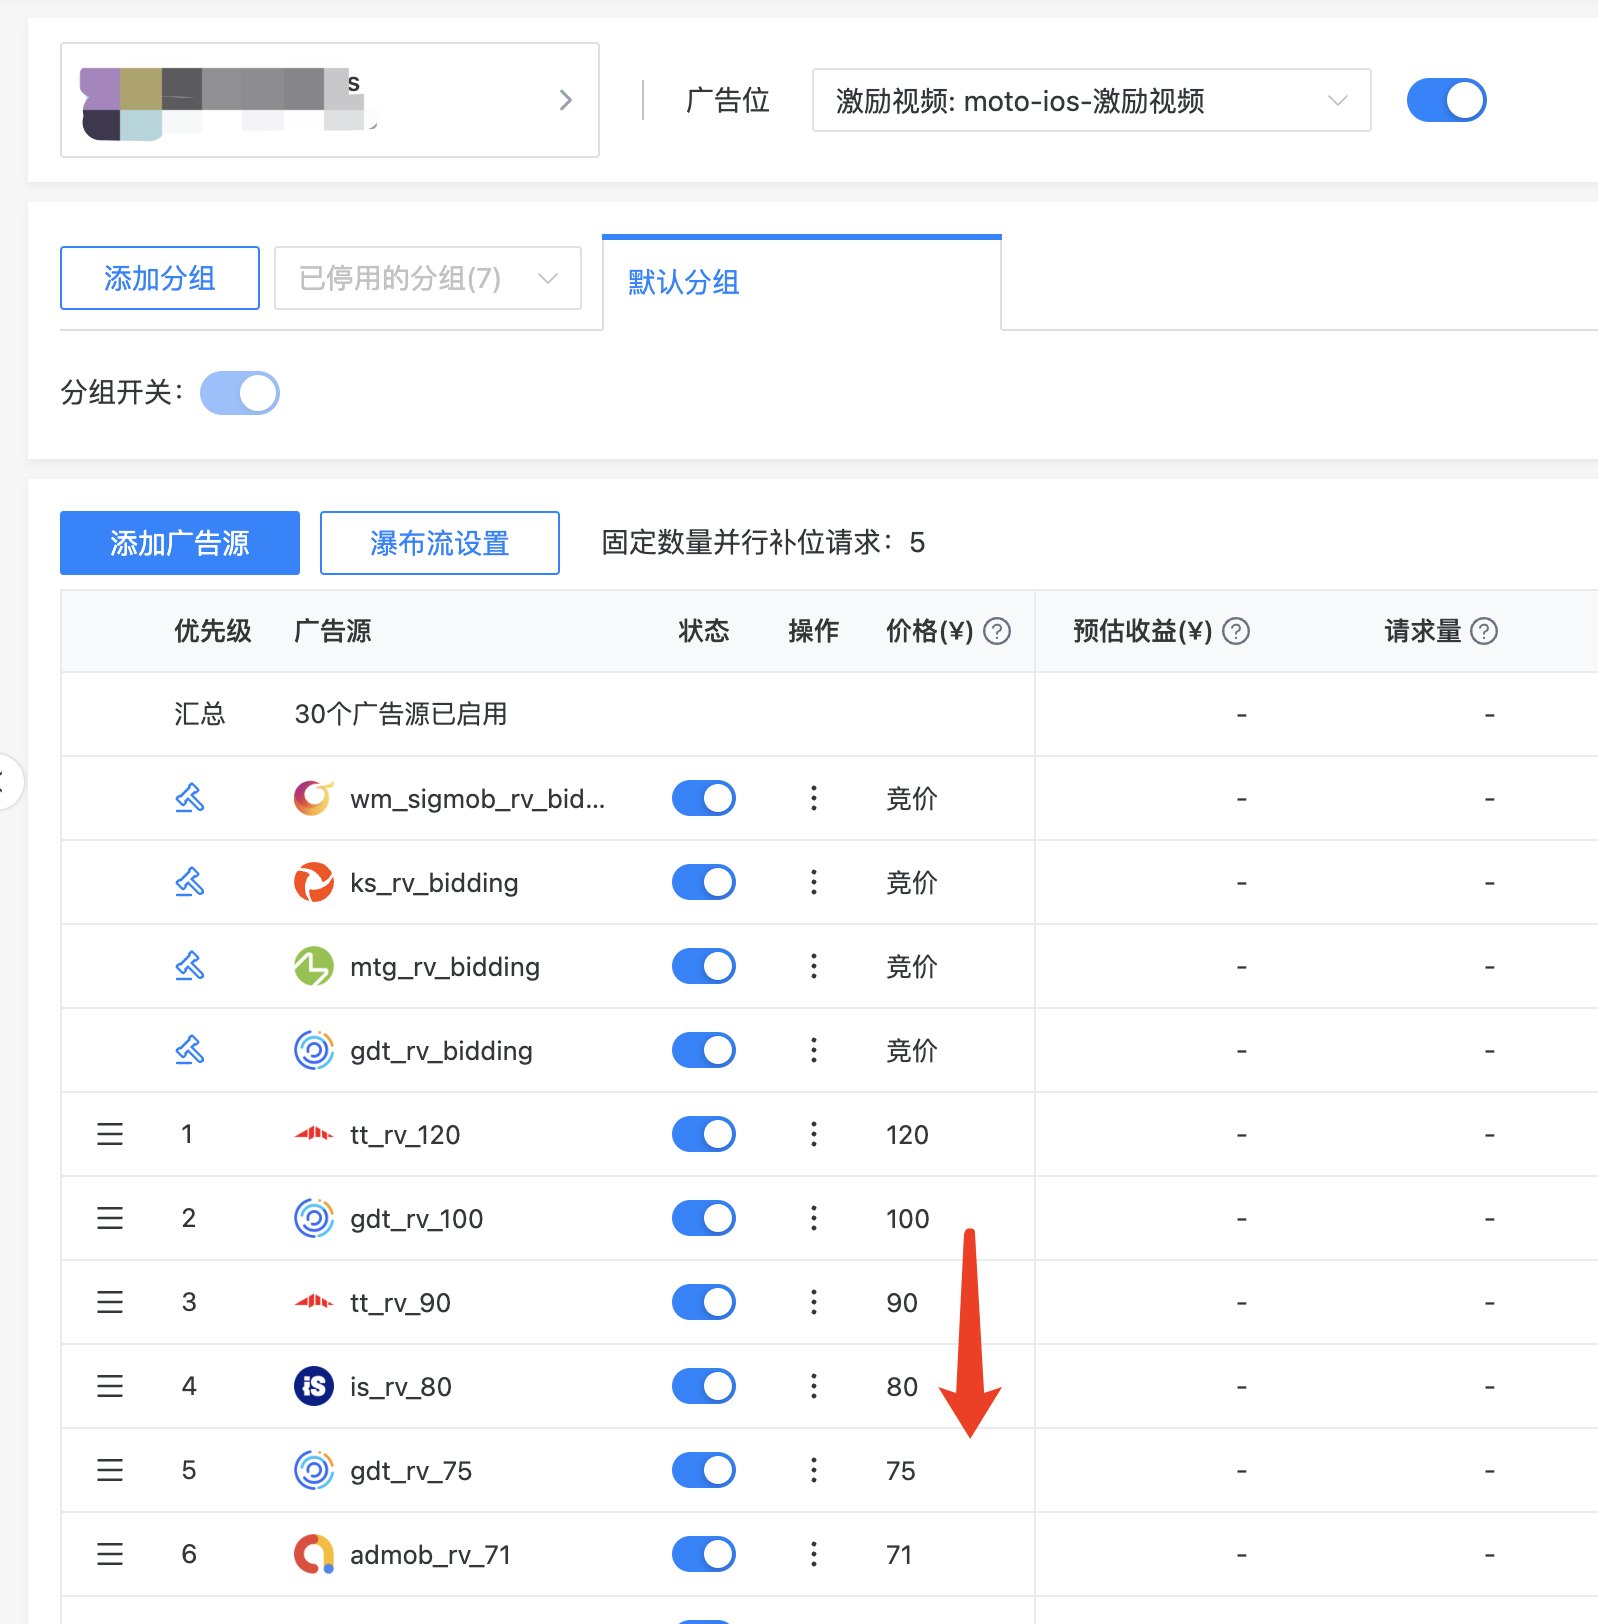Toggle is_rv_80 status switch

(704, 1386)
